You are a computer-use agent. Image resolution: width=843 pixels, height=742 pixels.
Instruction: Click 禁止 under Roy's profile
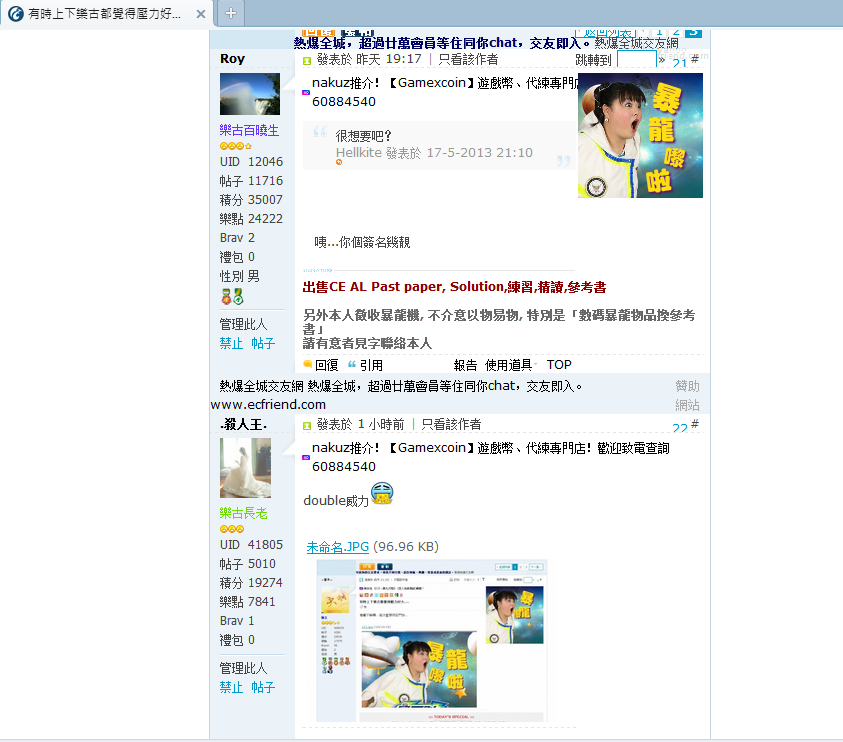pyautogui.click(x=231, y=343)
